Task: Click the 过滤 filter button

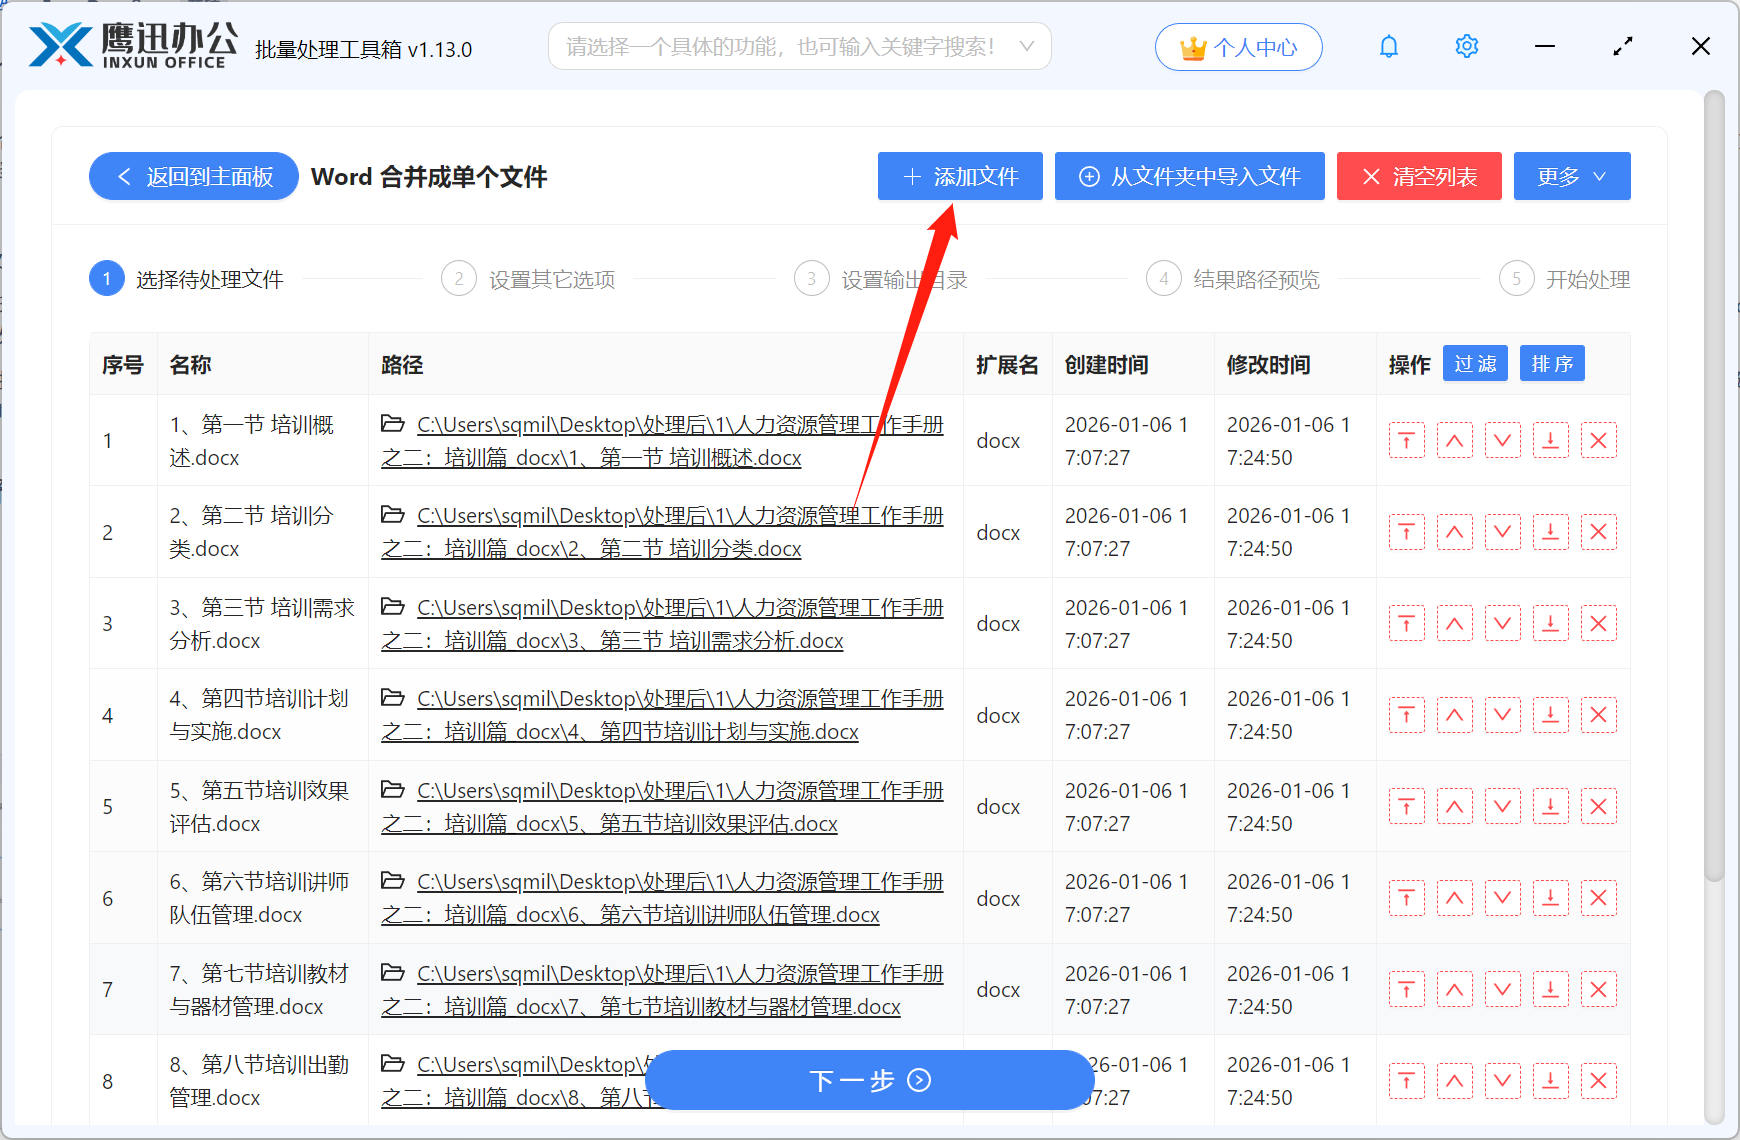Action: [1474, 363]
